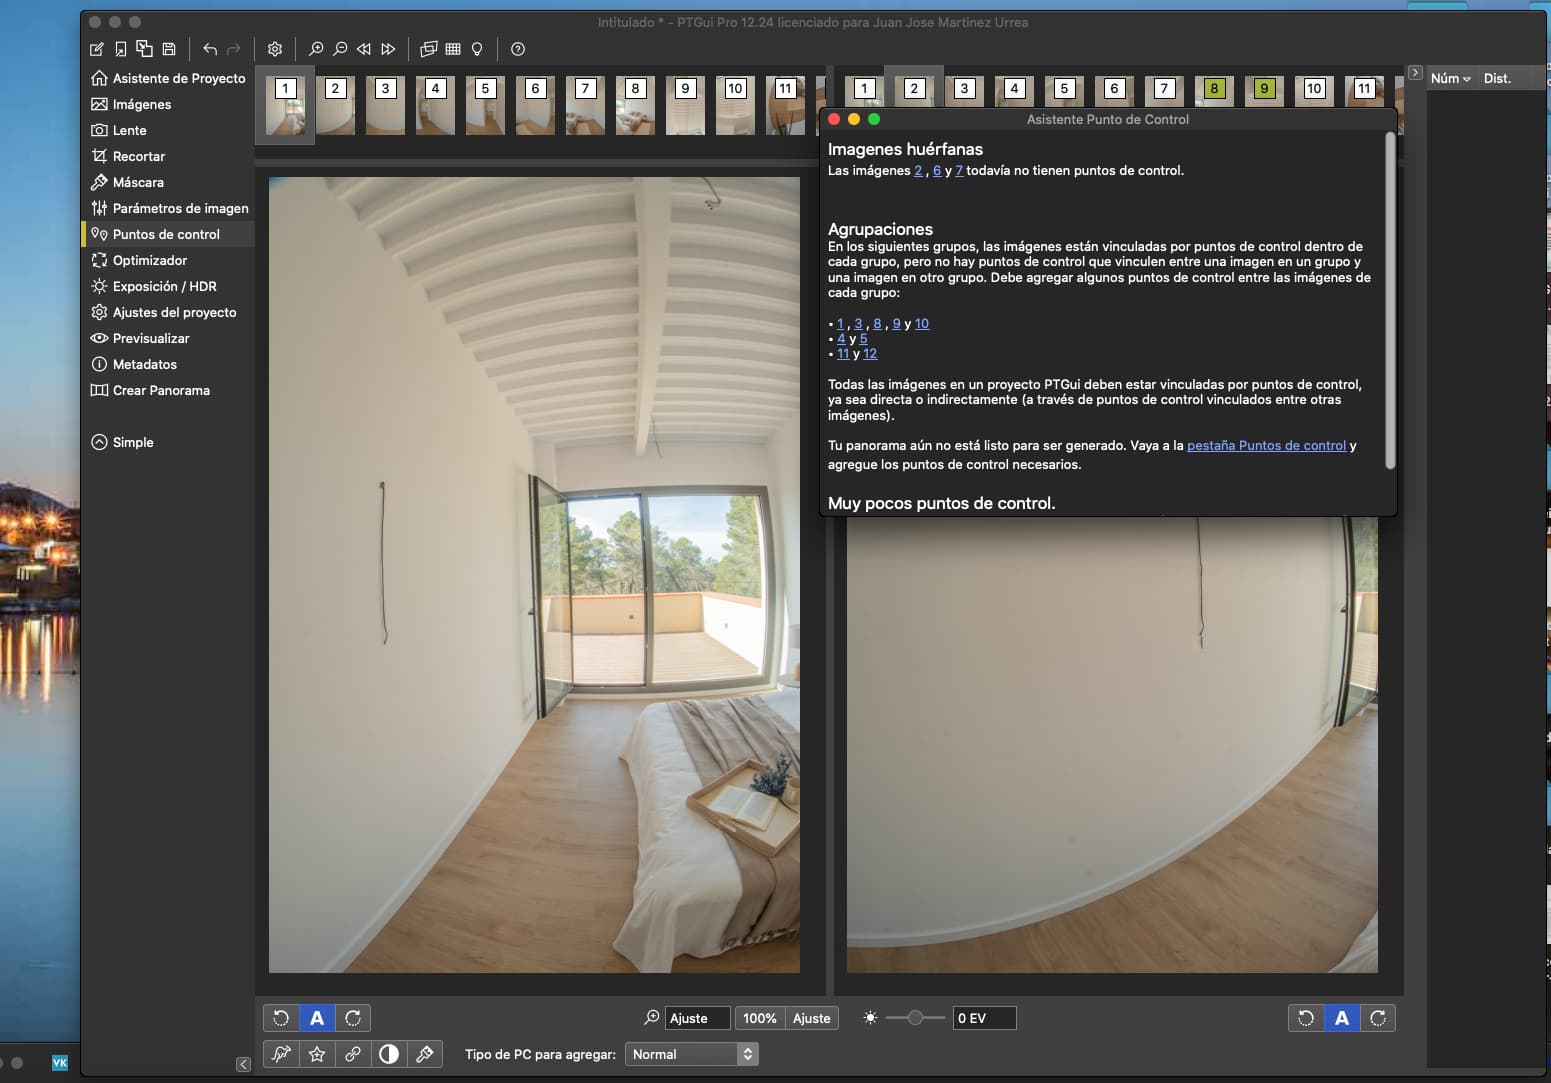This screenshot has height=1083, width=1551.
Task: Click the lightbulb icon in toolbar
Action: [x=477, y=49]
